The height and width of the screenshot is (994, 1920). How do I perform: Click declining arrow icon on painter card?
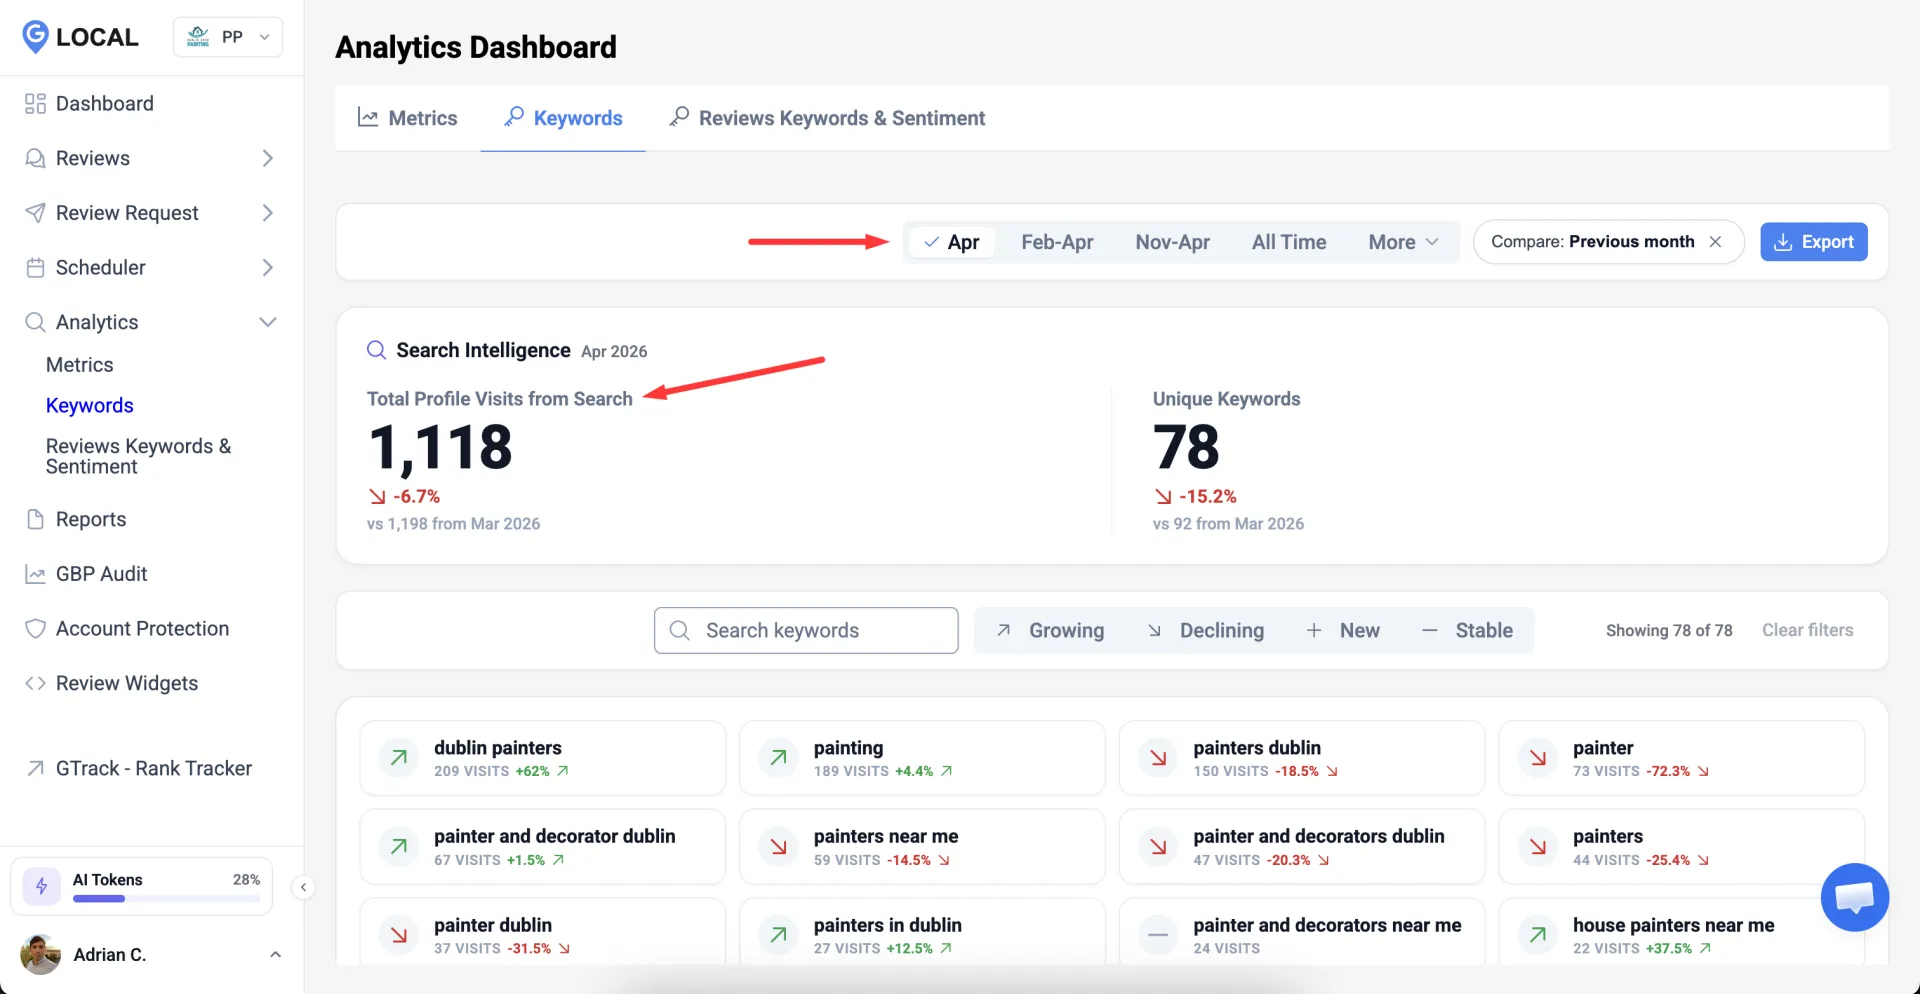tap(1538, 758)
